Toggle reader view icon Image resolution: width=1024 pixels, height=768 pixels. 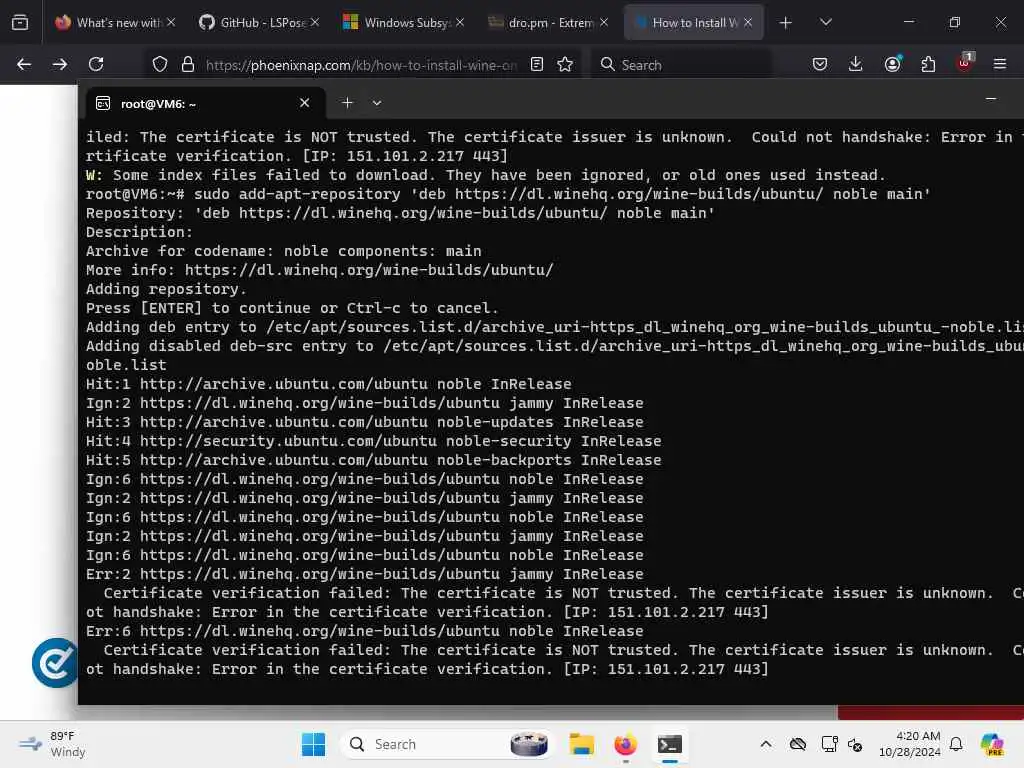(537, 64)
